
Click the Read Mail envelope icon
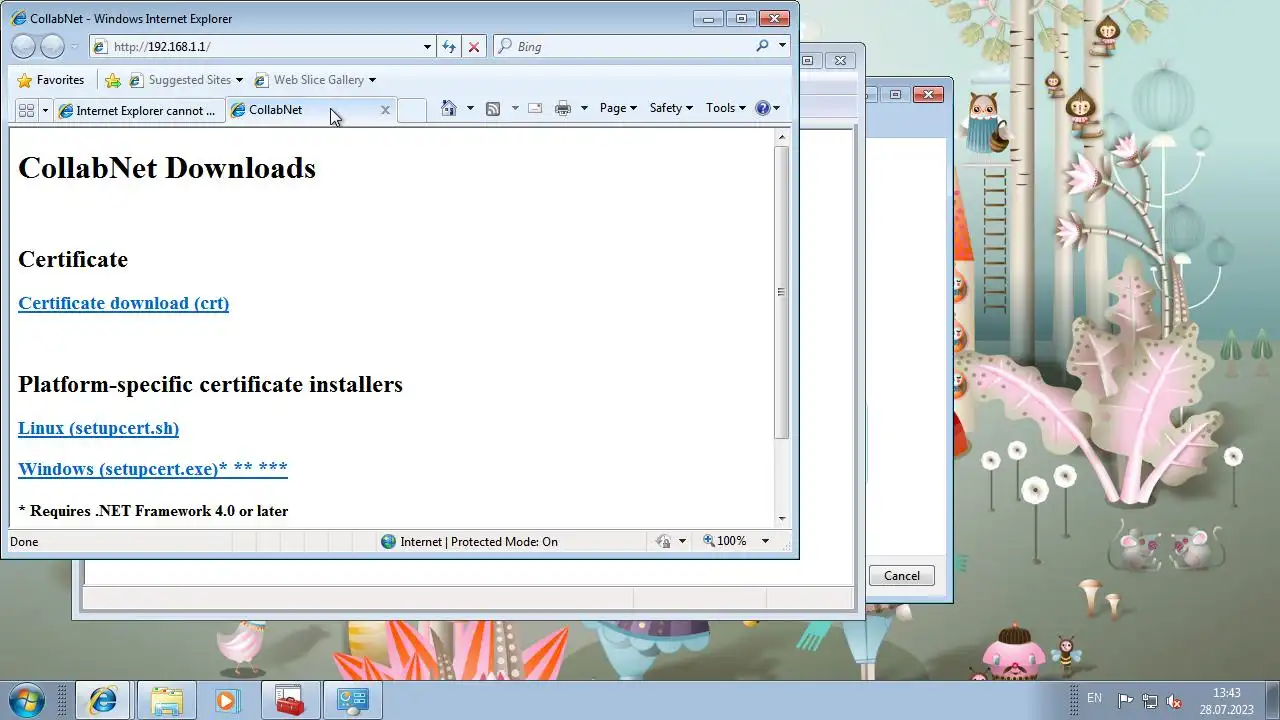(x=535, y=108)
